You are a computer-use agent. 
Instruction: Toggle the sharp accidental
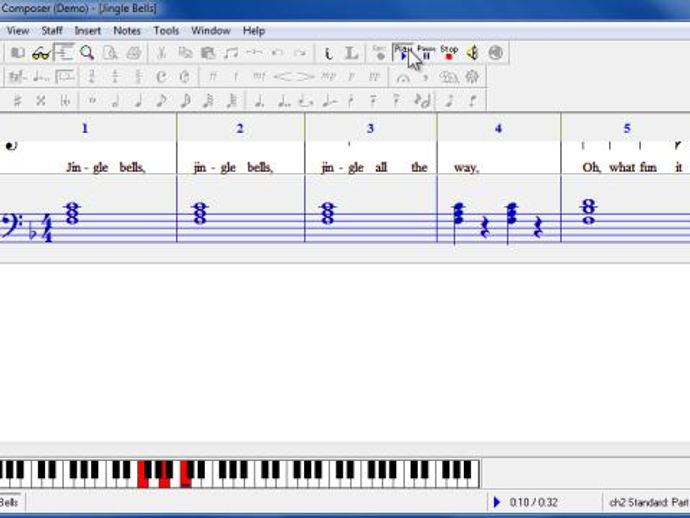[x=18, y=101]
